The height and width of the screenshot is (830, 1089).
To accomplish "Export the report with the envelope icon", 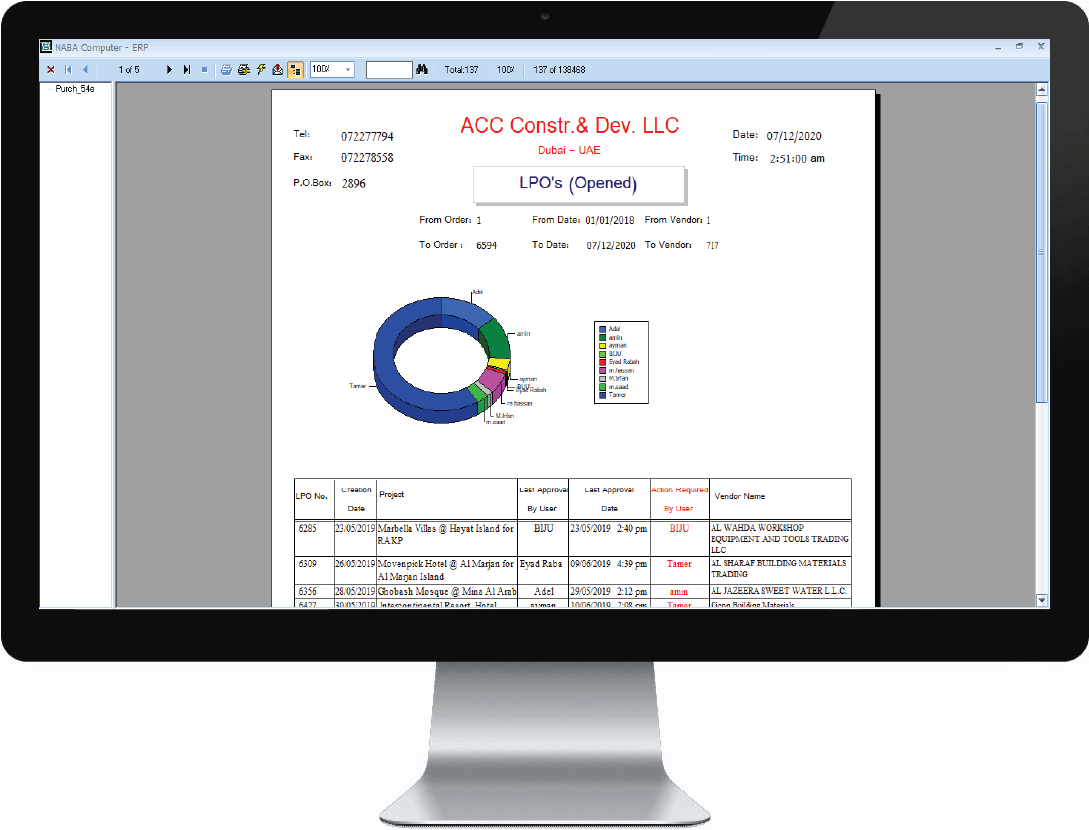I will pyautogui.click(x=278, y=69).
